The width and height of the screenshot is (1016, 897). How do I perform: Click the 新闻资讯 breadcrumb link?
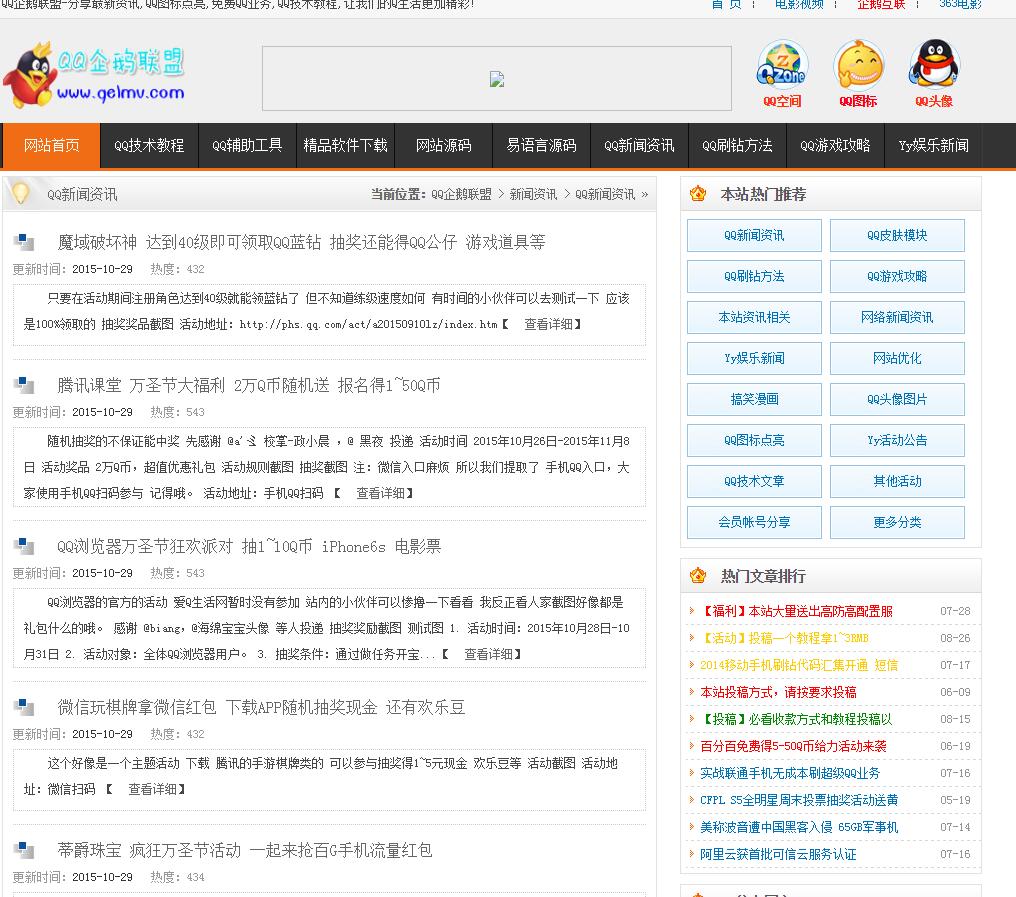pos(533,194)
